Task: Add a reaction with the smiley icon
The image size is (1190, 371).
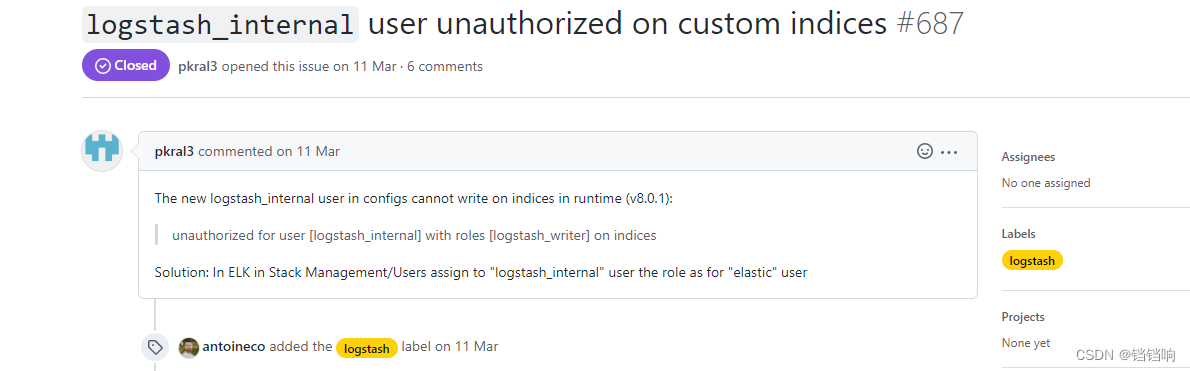Action: [924, 151]
